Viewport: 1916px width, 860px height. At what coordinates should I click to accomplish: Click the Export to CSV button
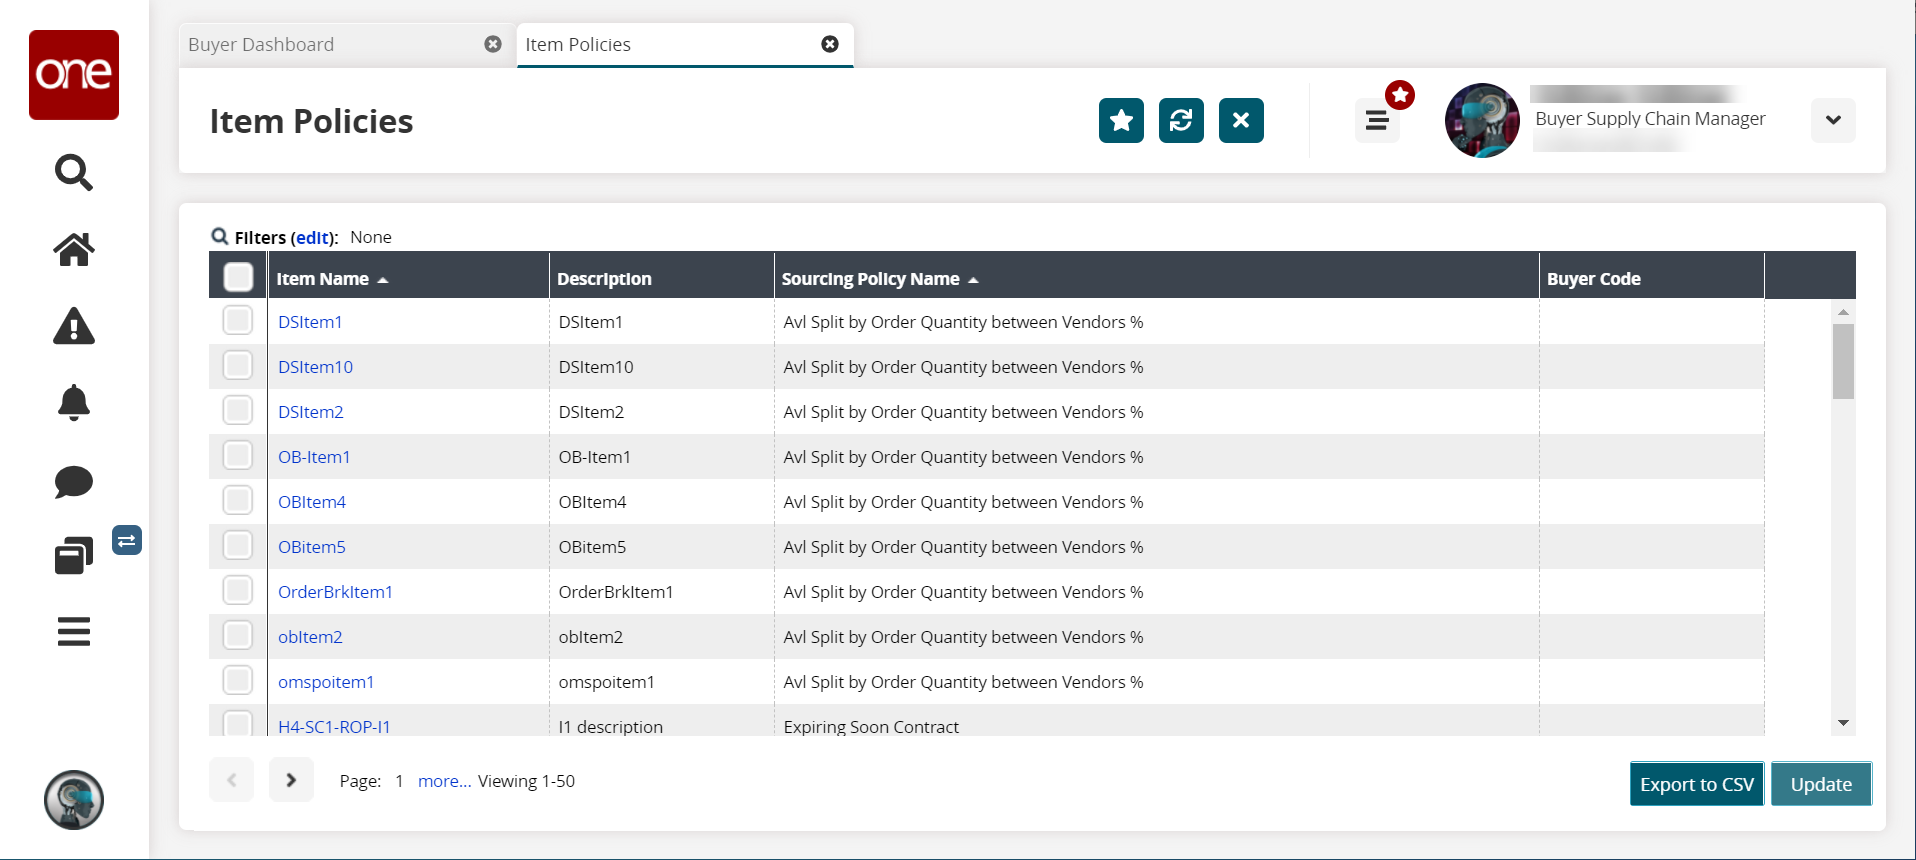(1696, 784)
